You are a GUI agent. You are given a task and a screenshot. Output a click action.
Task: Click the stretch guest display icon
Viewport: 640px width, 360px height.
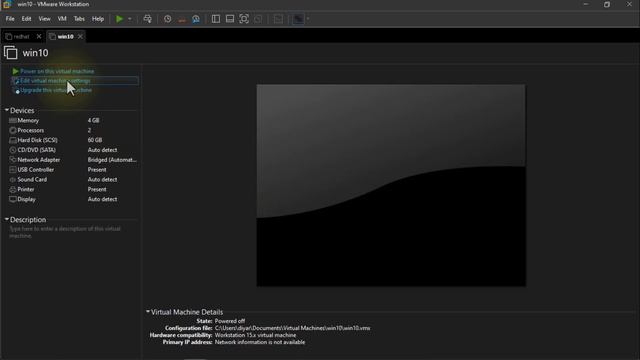point(298,19)
